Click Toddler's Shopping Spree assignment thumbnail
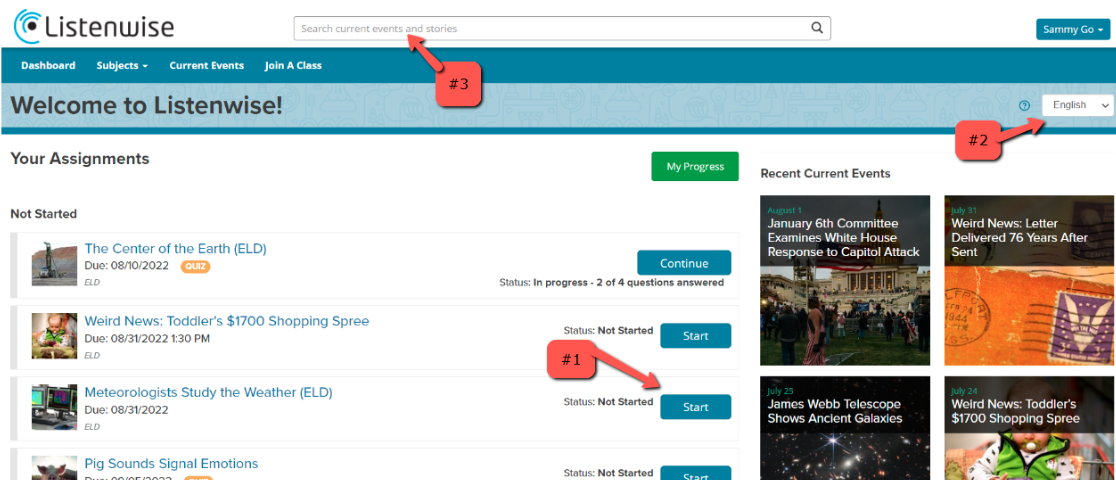This screenshot has width=1116, height=480. (54, 335)
